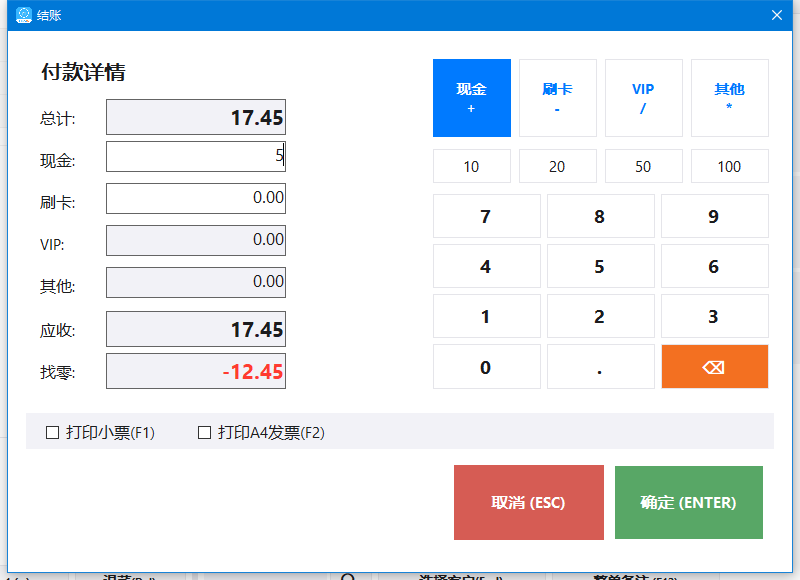The width and height of the screenshot is (800, 580).
Task: Select the 其他 payment method
Action: point(730,98)
